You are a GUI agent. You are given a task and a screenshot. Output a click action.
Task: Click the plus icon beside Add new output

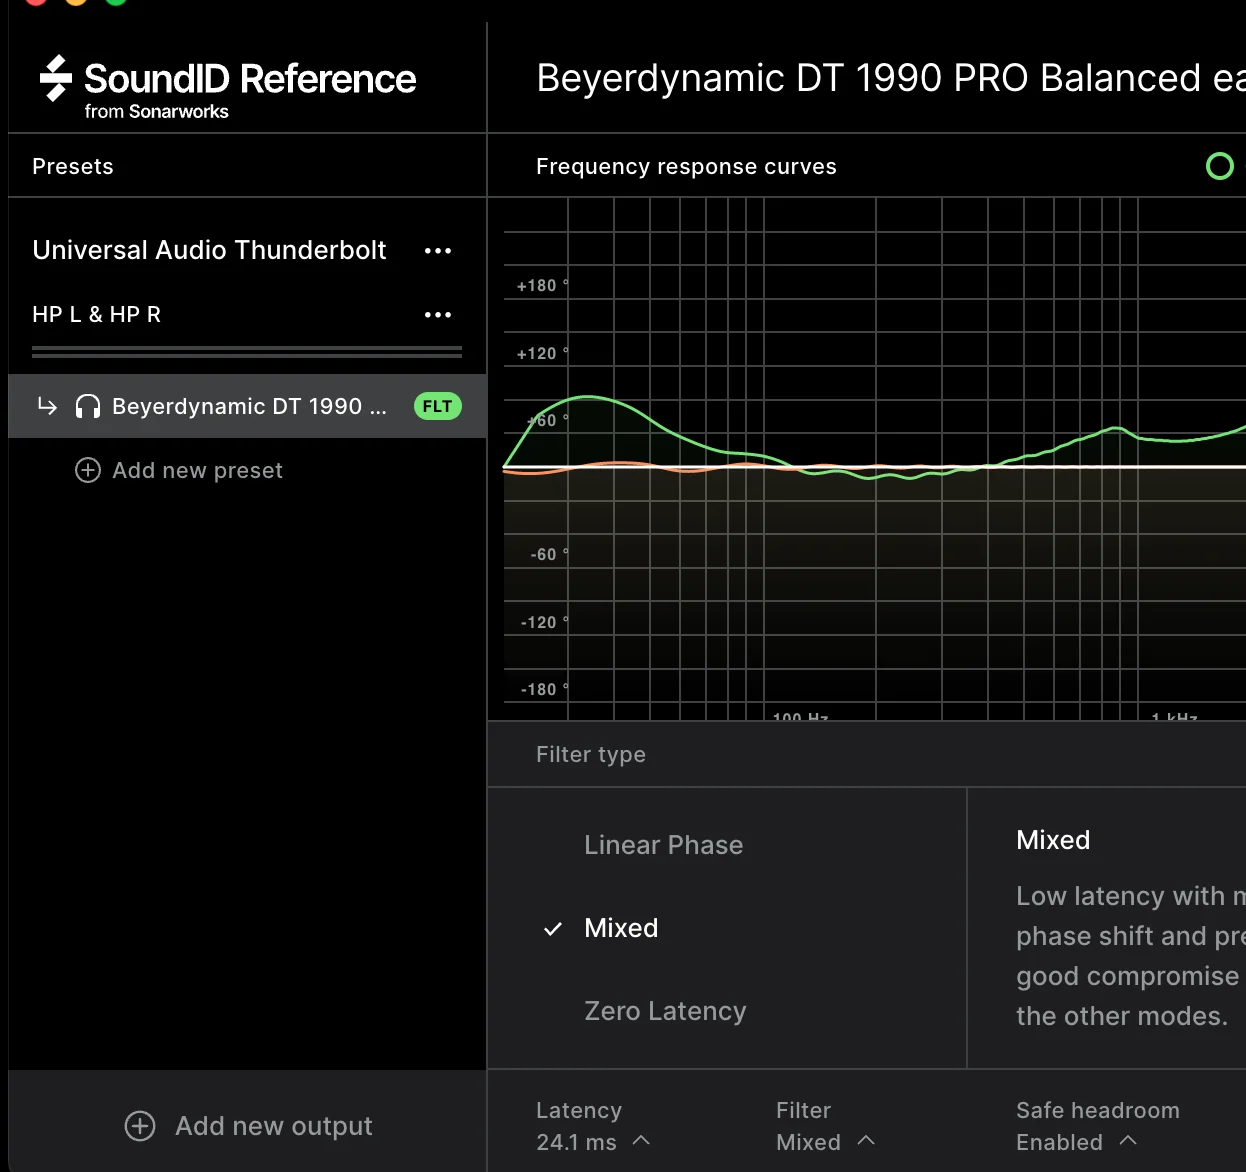click(x=140, y=1126)
